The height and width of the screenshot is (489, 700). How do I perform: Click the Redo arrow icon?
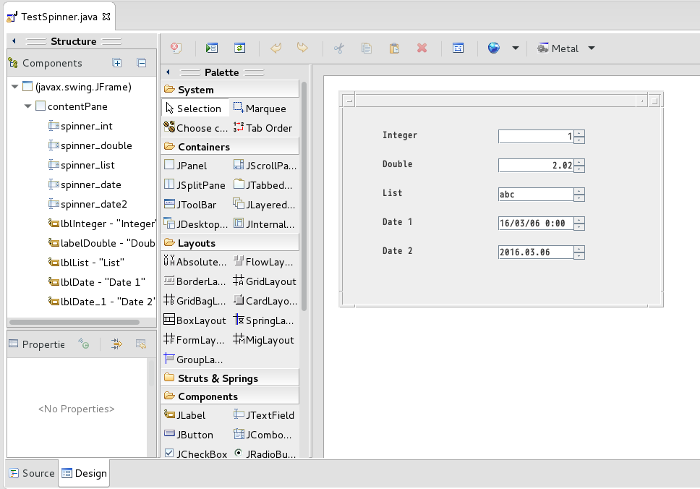click(303, 48)
